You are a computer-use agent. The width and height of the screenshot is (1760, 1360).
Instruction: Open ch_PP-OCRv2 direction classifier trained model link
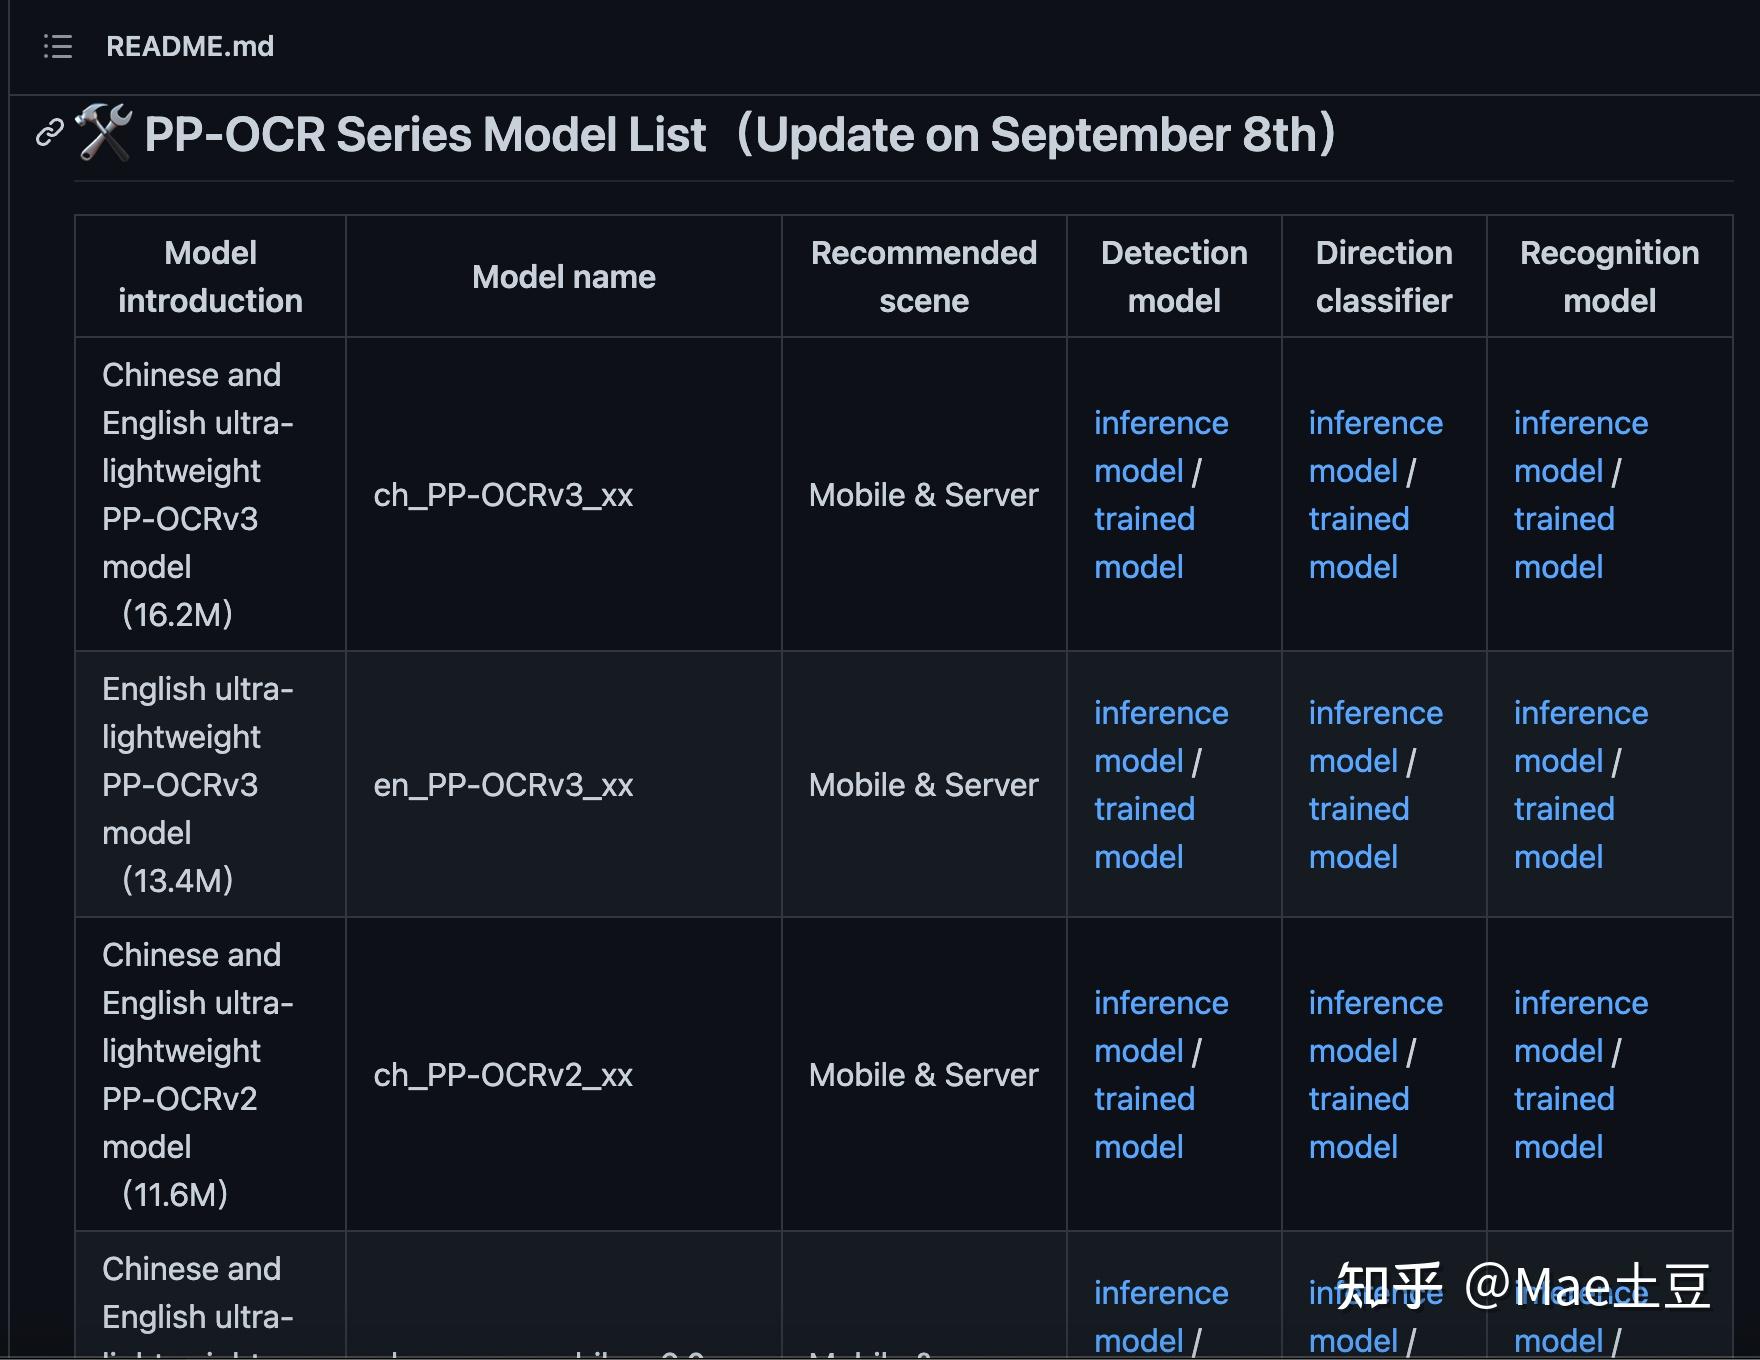1358,1099
